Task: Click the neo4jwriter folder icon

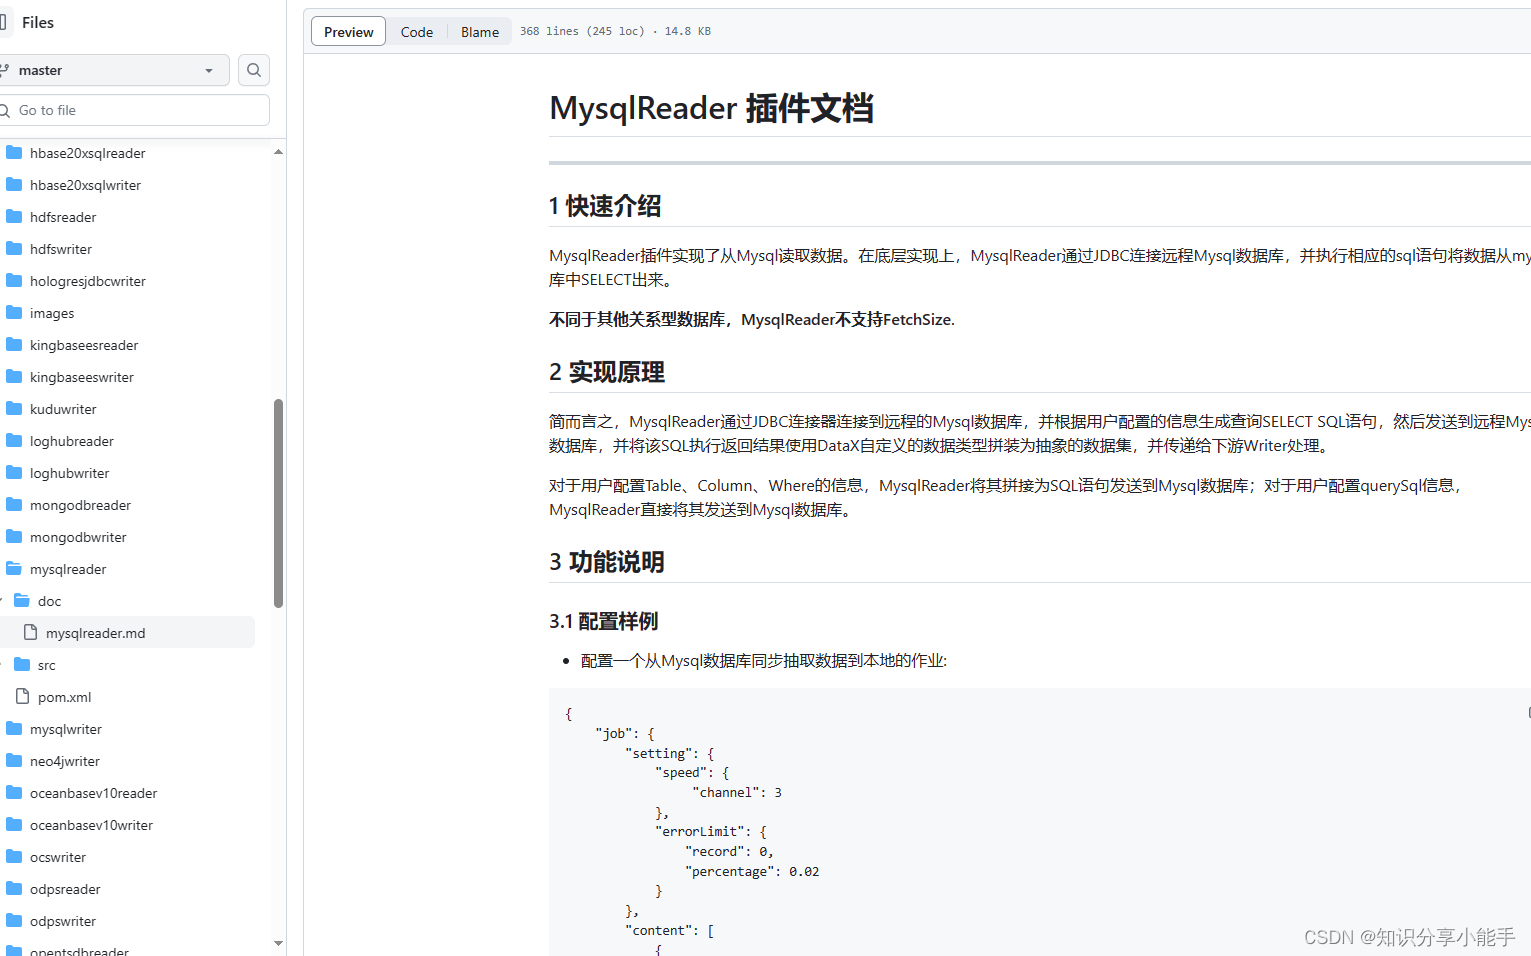Action: 14,761
